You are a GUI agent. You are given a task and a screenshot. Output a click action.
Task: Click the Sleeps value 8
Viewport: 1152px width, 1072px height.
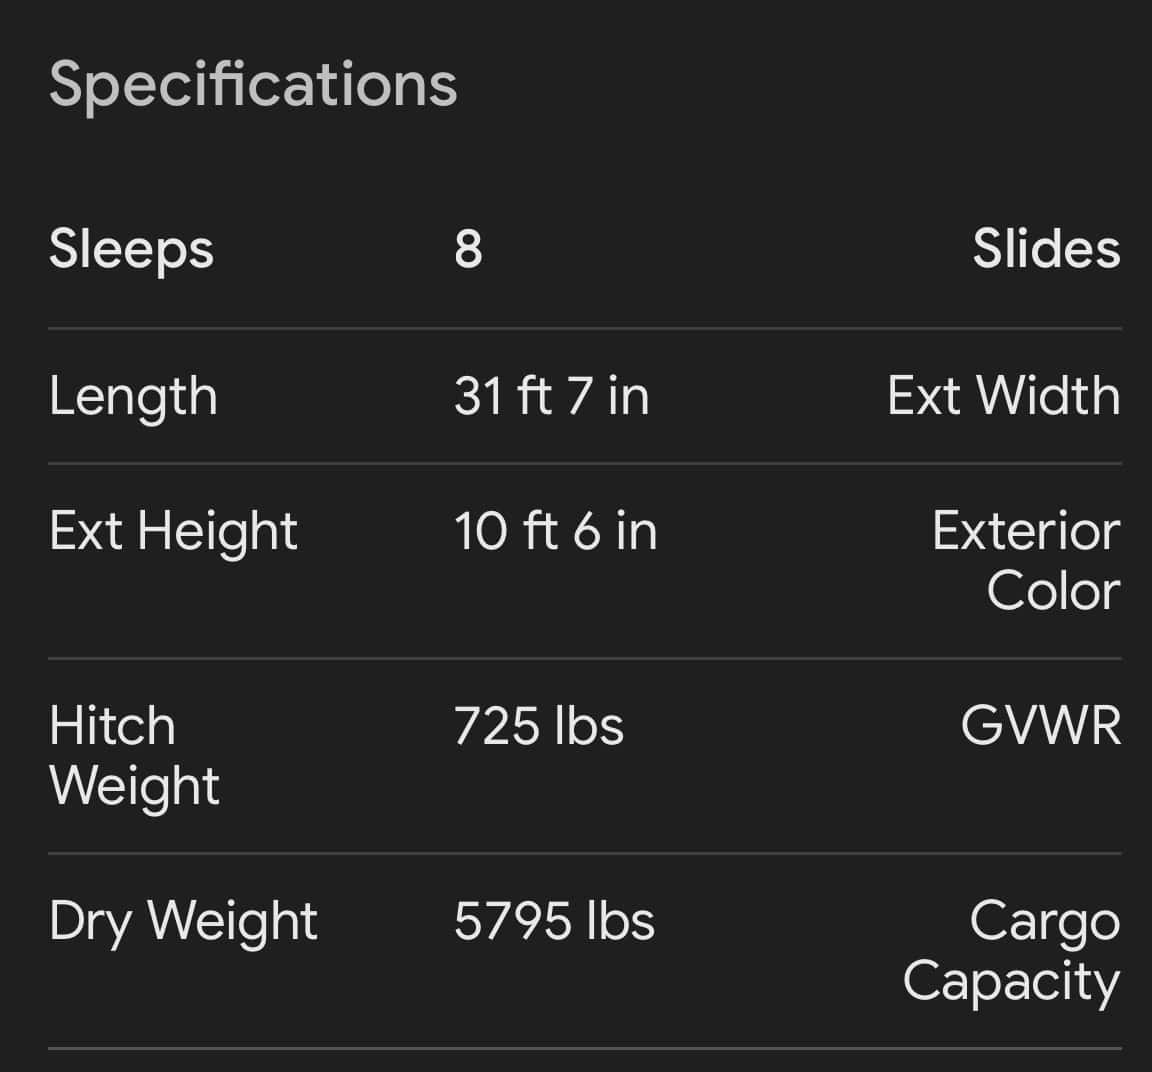468,249
